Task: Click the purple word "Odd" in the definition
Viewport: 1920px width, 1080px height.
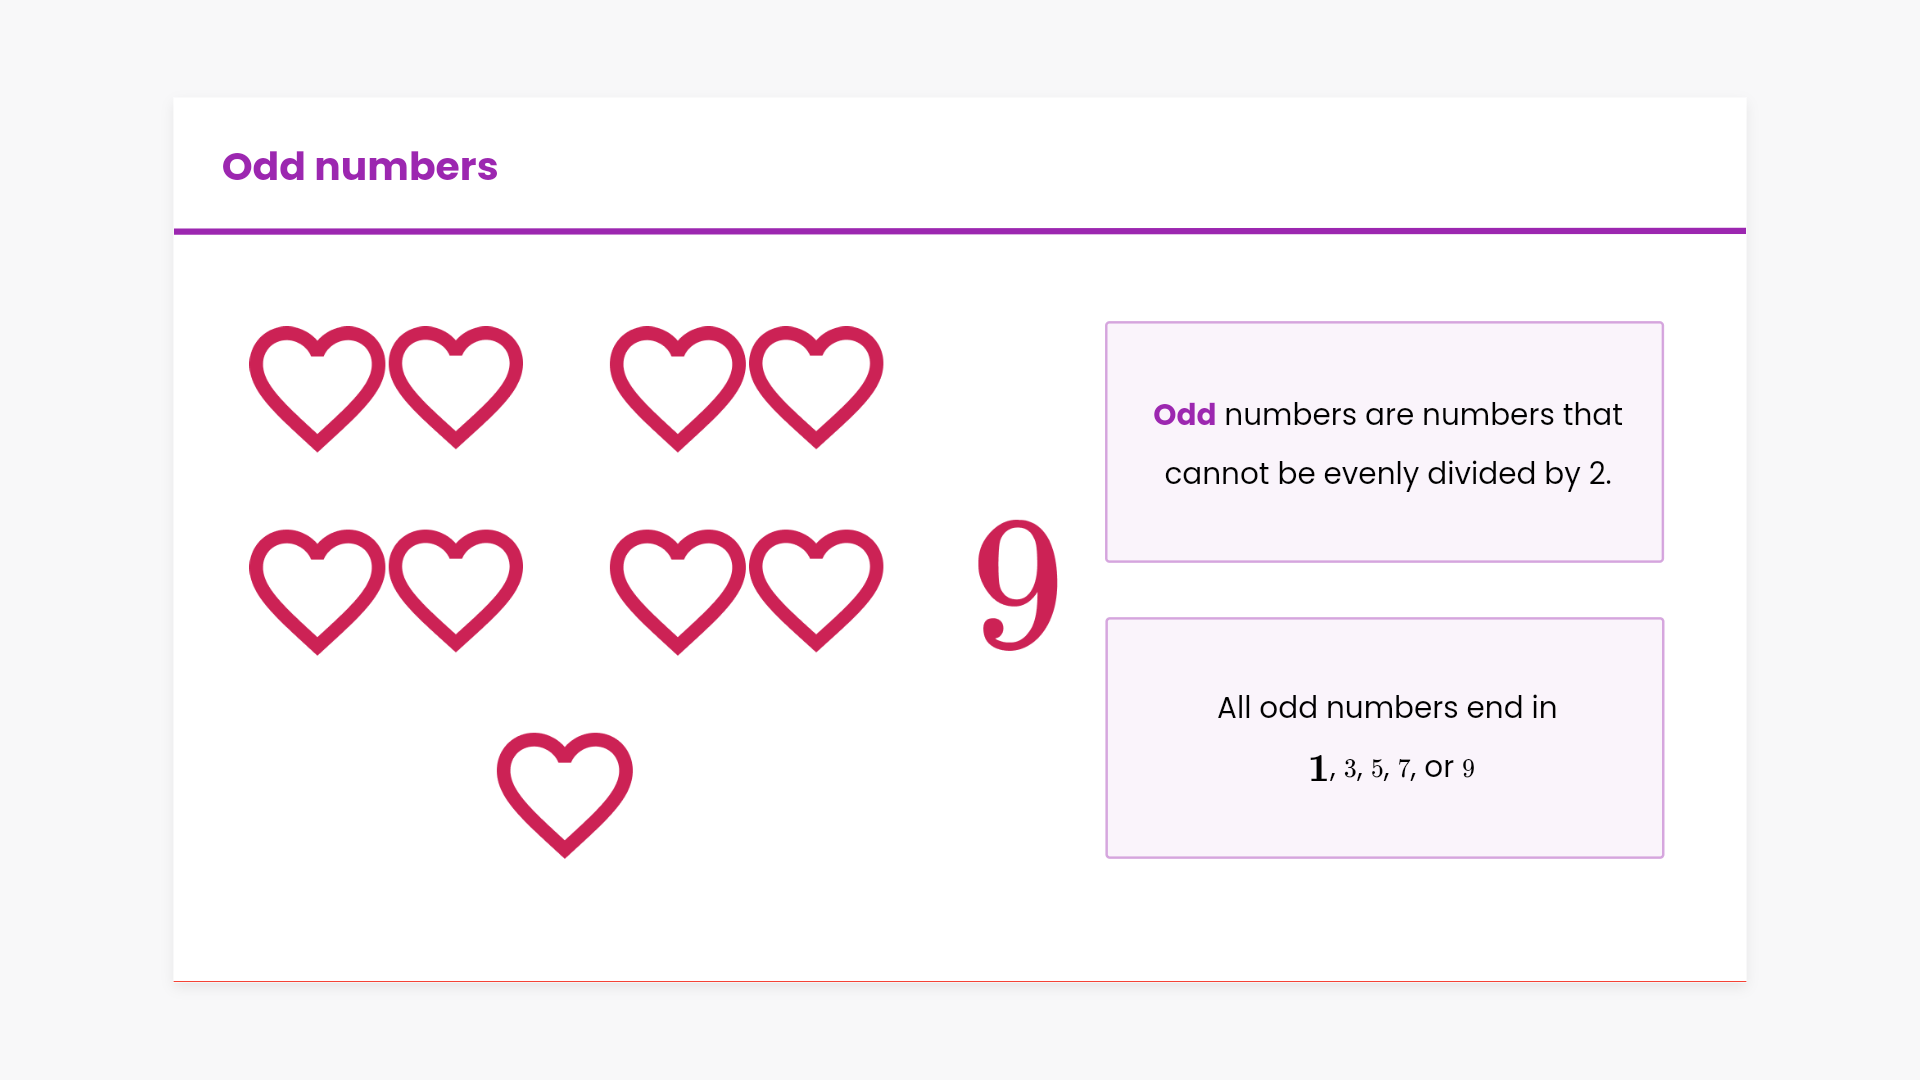Action: [1184, 415]
